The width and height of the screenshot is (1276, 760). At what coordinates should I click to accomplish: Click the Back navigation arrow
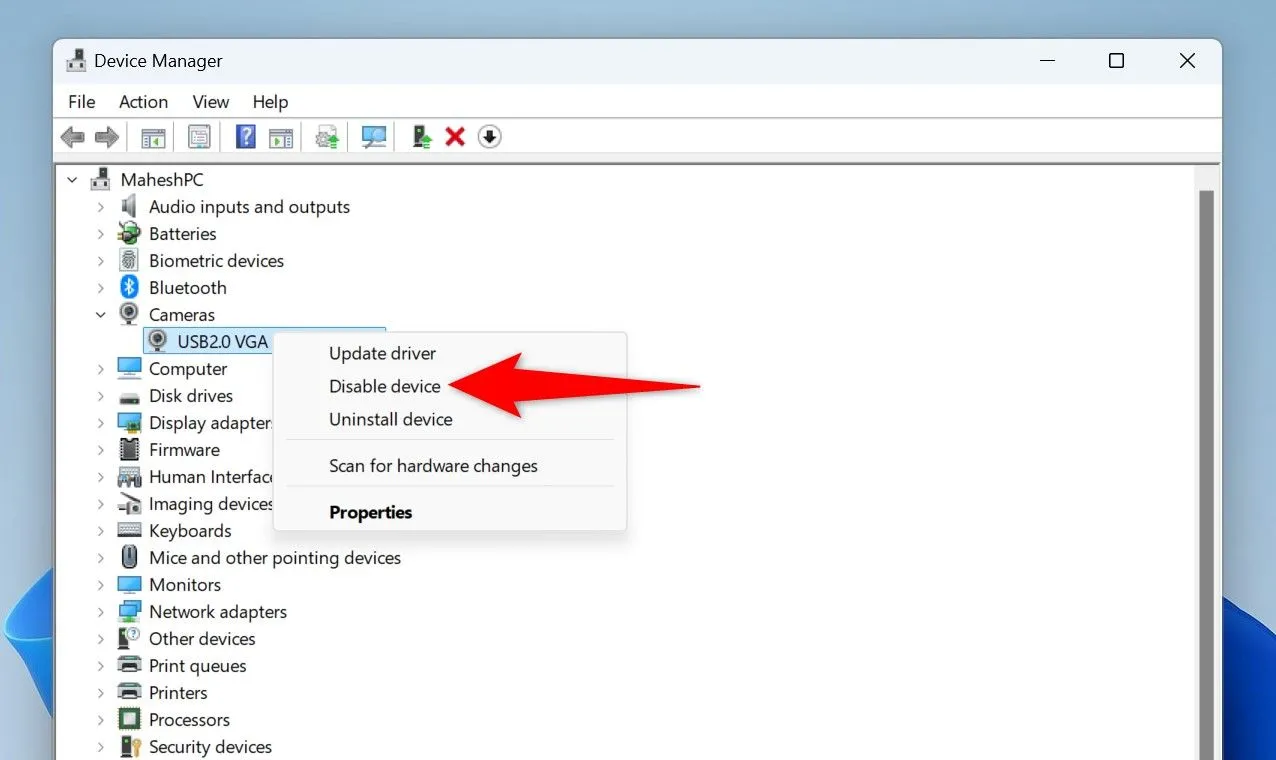[x=72, y=136]
